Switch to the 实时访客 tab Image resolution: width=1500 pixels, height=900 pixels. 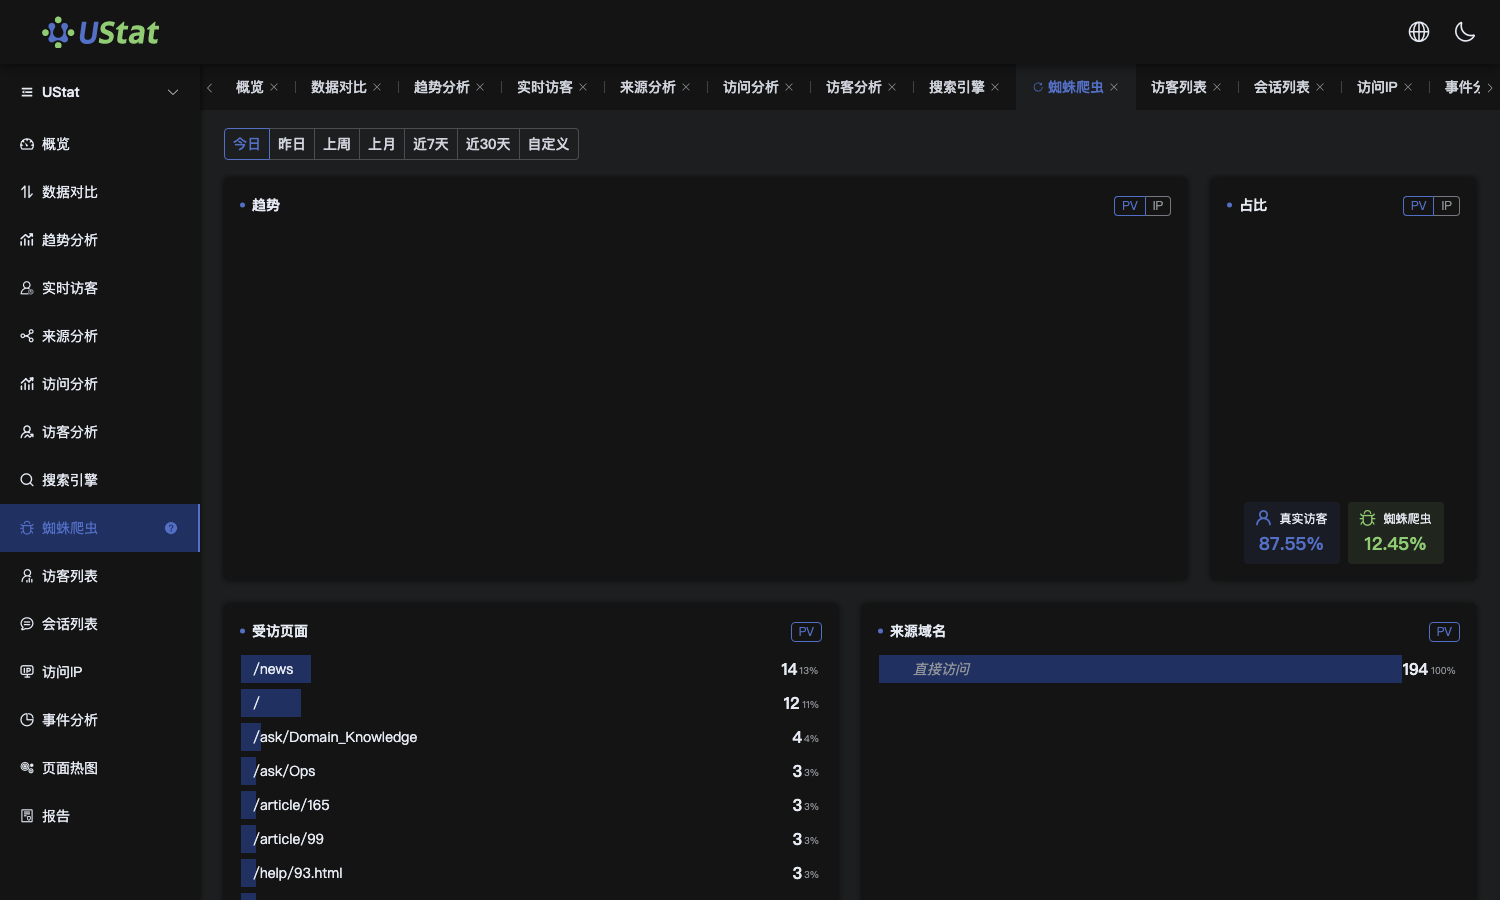point(545,87)
